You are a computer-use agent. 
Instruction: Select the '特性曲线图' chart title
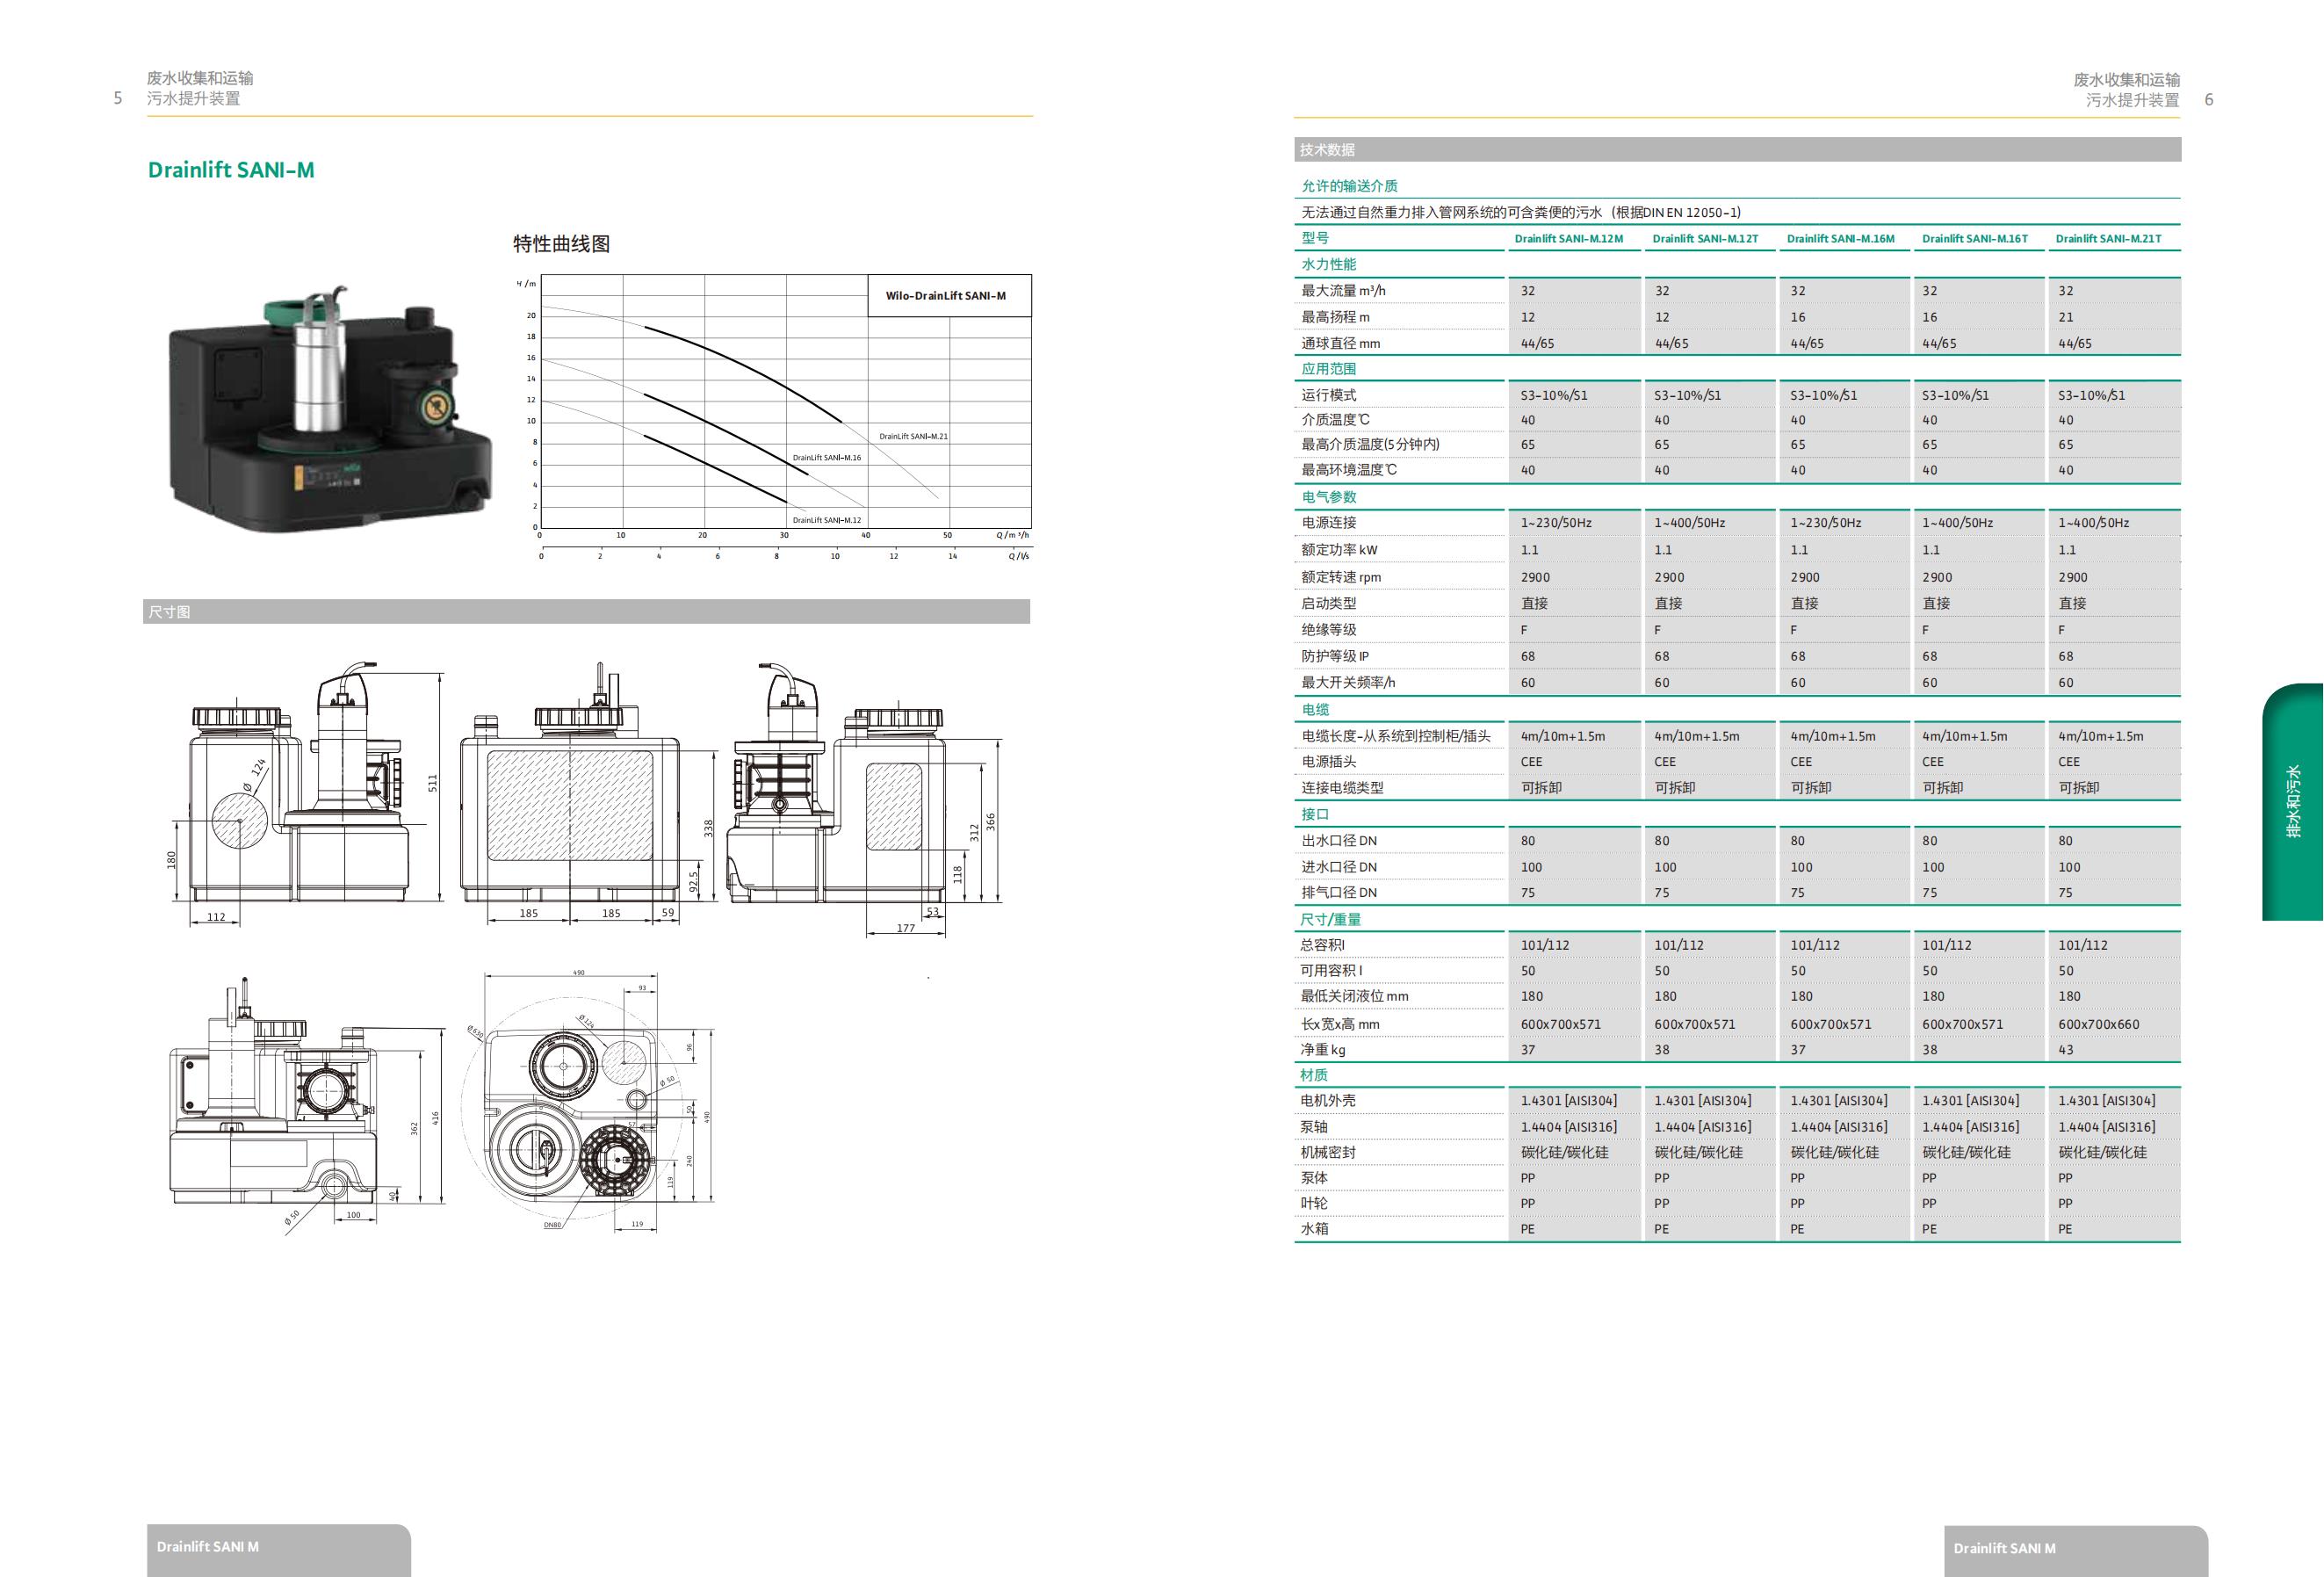pos(561,244)
